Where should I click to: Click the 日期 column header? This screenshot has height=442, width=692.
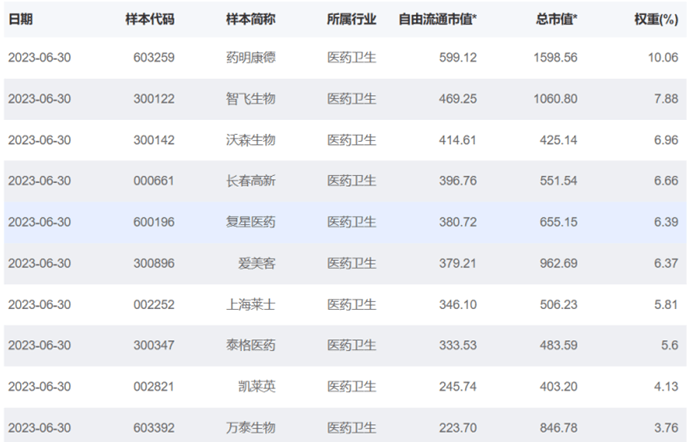tap(20, 19)
